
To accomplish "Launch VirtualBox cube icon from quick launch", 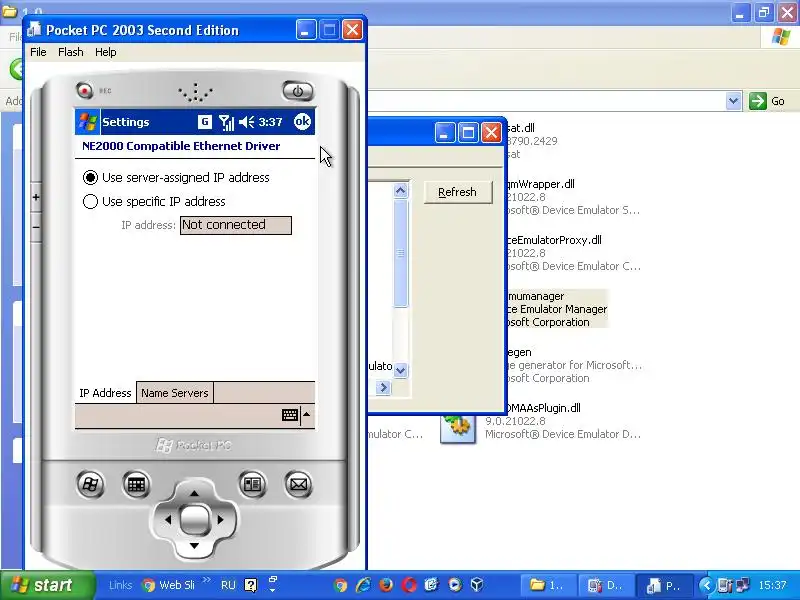I will pos(477,585).
